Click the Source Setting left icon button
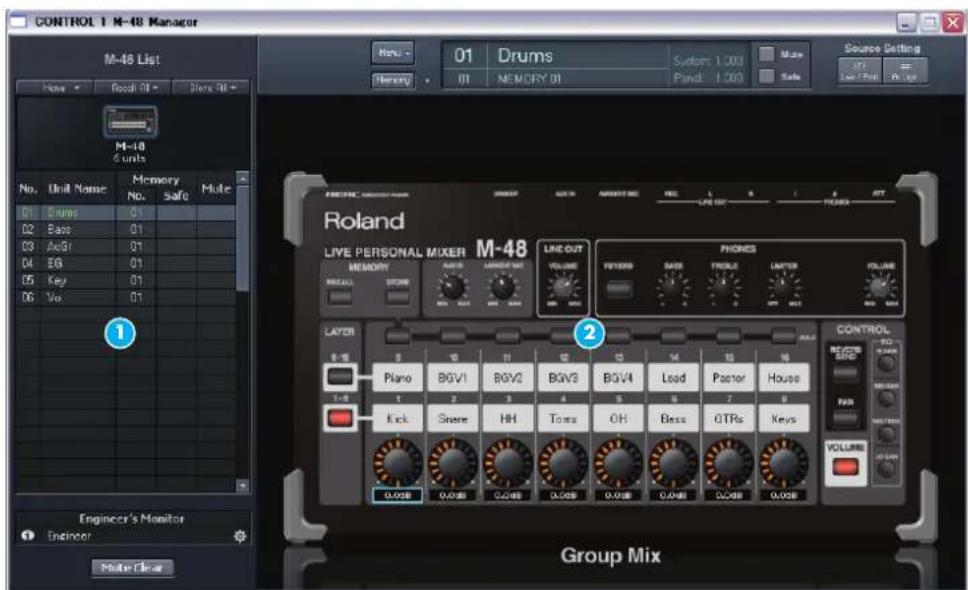 coord(859,70)
